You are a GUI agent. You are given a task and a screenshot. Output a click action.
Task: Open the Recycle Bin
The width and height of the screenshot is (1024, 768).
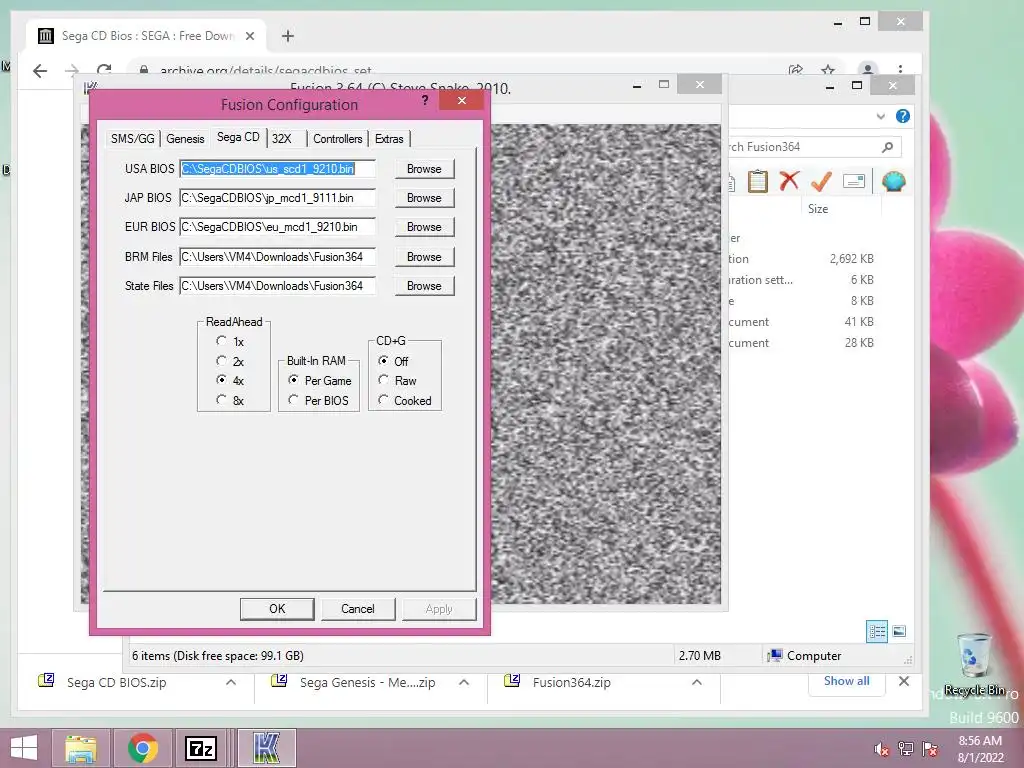coord(973,664)
